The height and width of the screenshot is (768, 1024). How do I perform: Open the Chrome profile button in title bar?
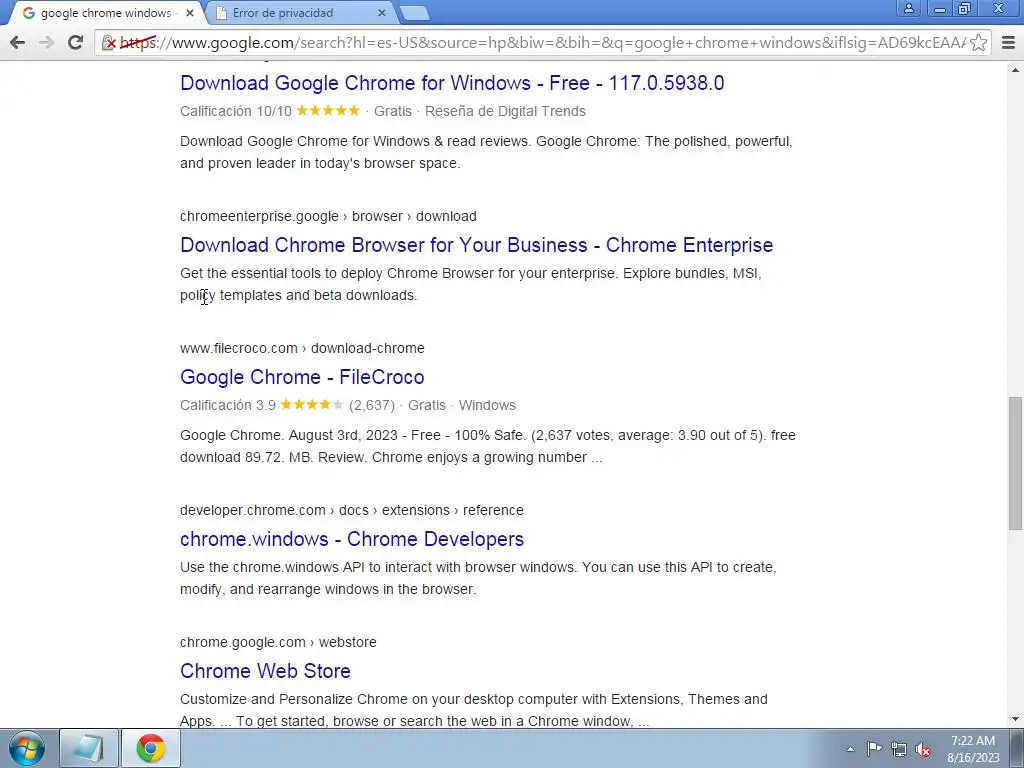point(908,8)
